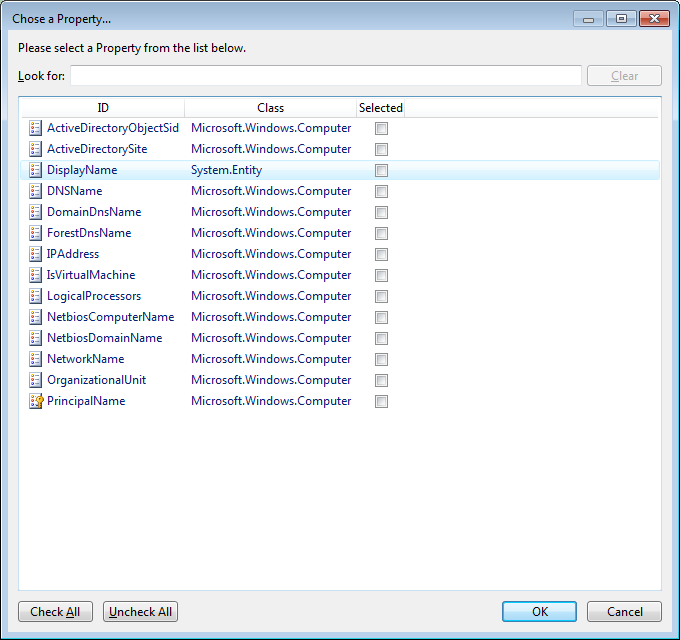Screen dimensions: 680x640
Task: Click the property icon beside NetbiosComputerName
Action: click(35, 317)
